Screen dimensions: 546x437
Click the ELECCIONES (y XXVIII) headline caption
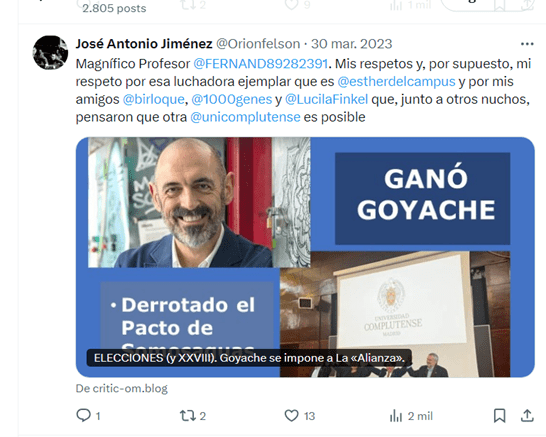pos(249,358)
